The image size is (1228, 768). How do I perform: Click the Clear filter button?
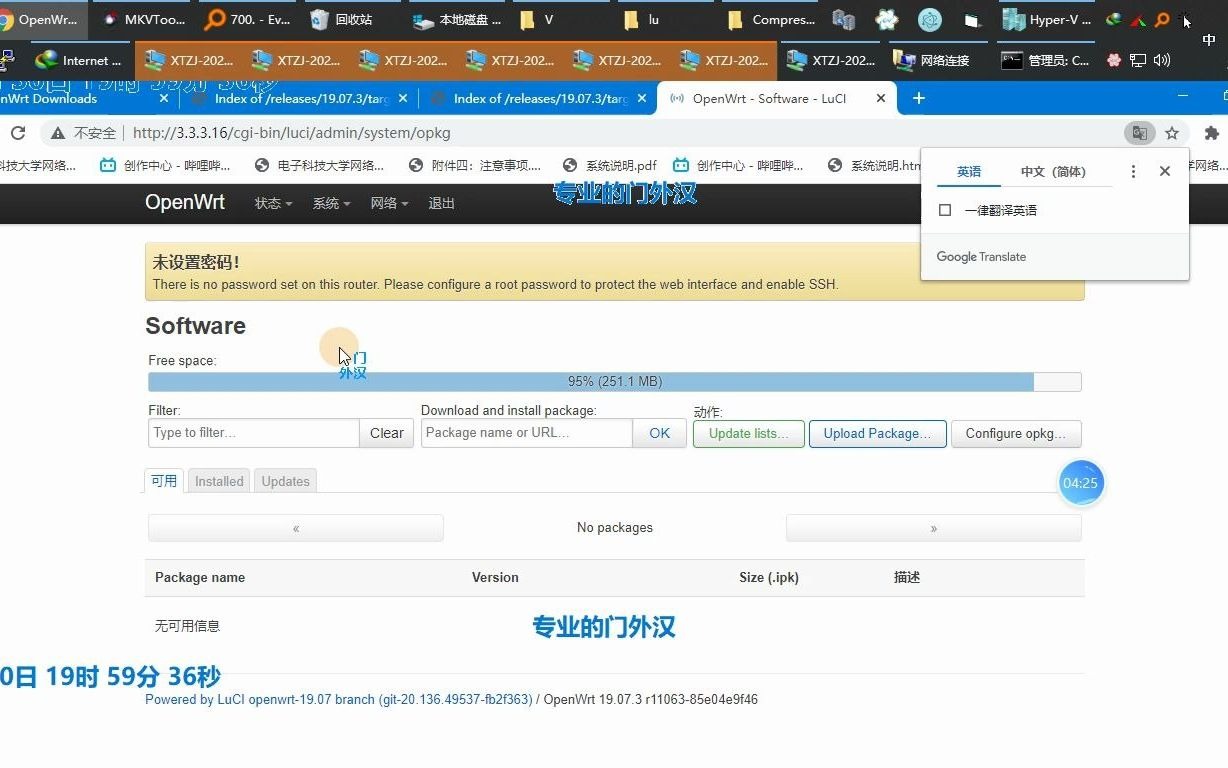pos(386,433)
